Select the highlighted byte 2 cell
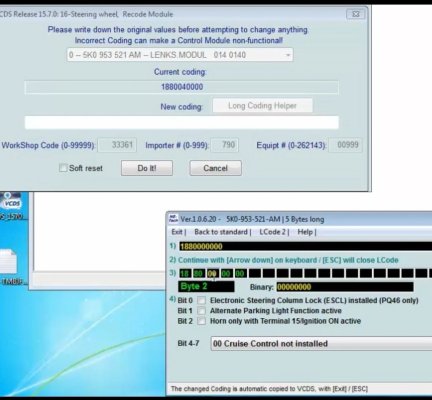Viewport: 432px width, 400px height. point(212,274)
